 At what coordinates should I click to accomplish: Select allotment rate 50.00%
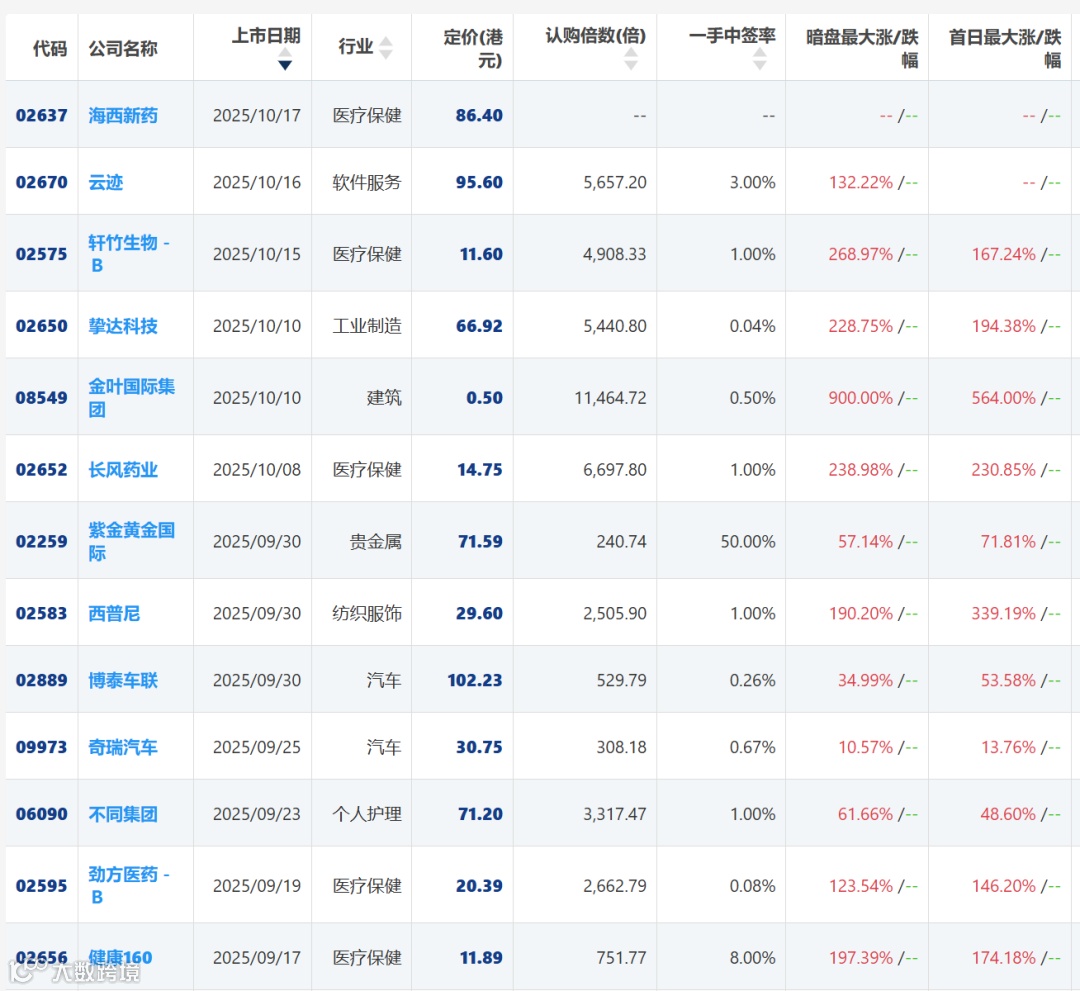coord(748,541)
